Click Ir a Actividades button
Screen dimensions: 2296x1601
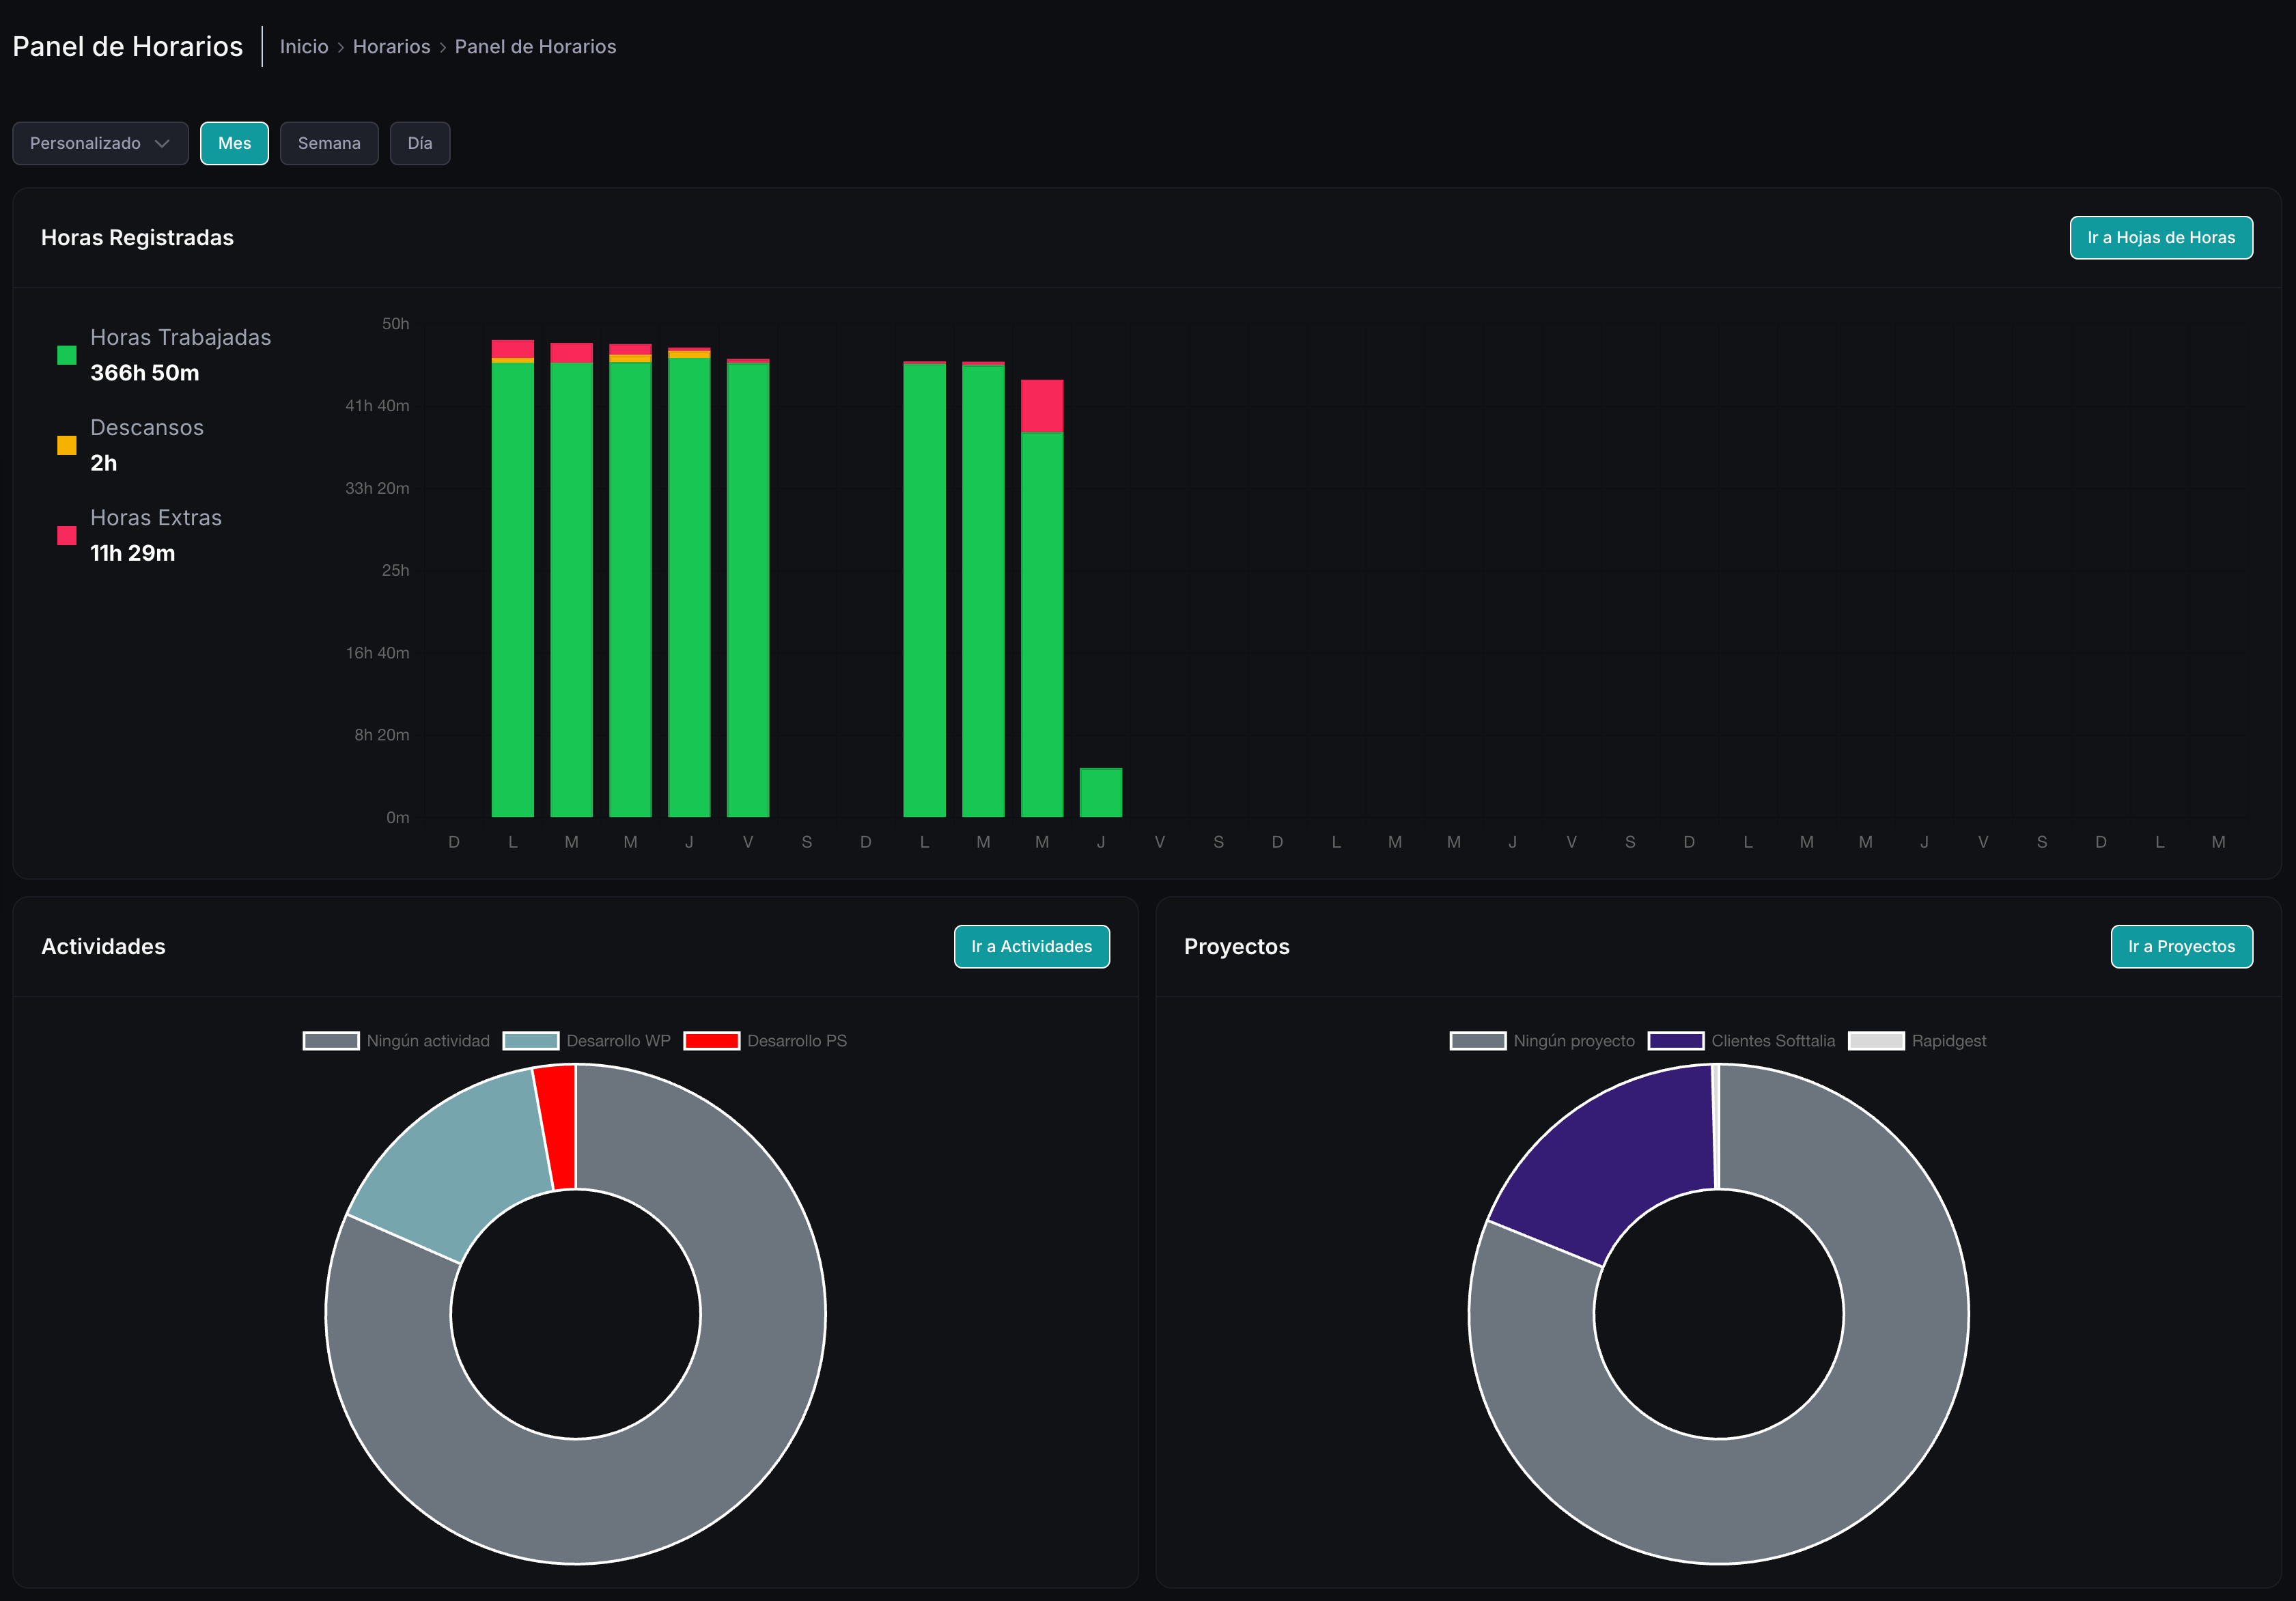click(x=1031, y=946)
